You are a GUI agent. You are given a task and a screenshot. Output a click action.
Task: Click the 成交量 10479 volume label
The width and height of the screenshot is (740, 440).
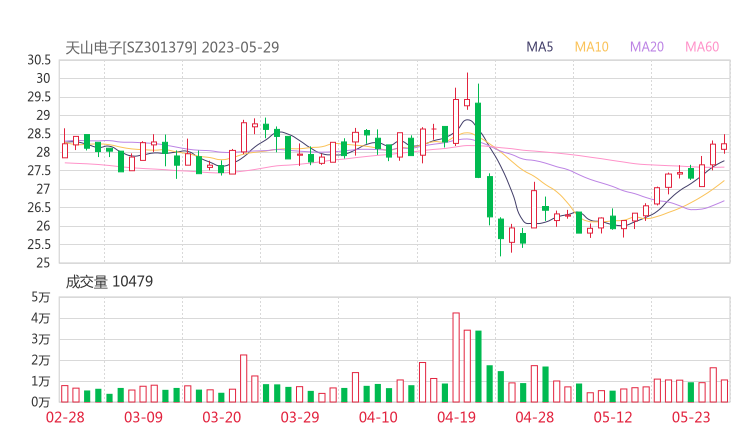(109, 282)
